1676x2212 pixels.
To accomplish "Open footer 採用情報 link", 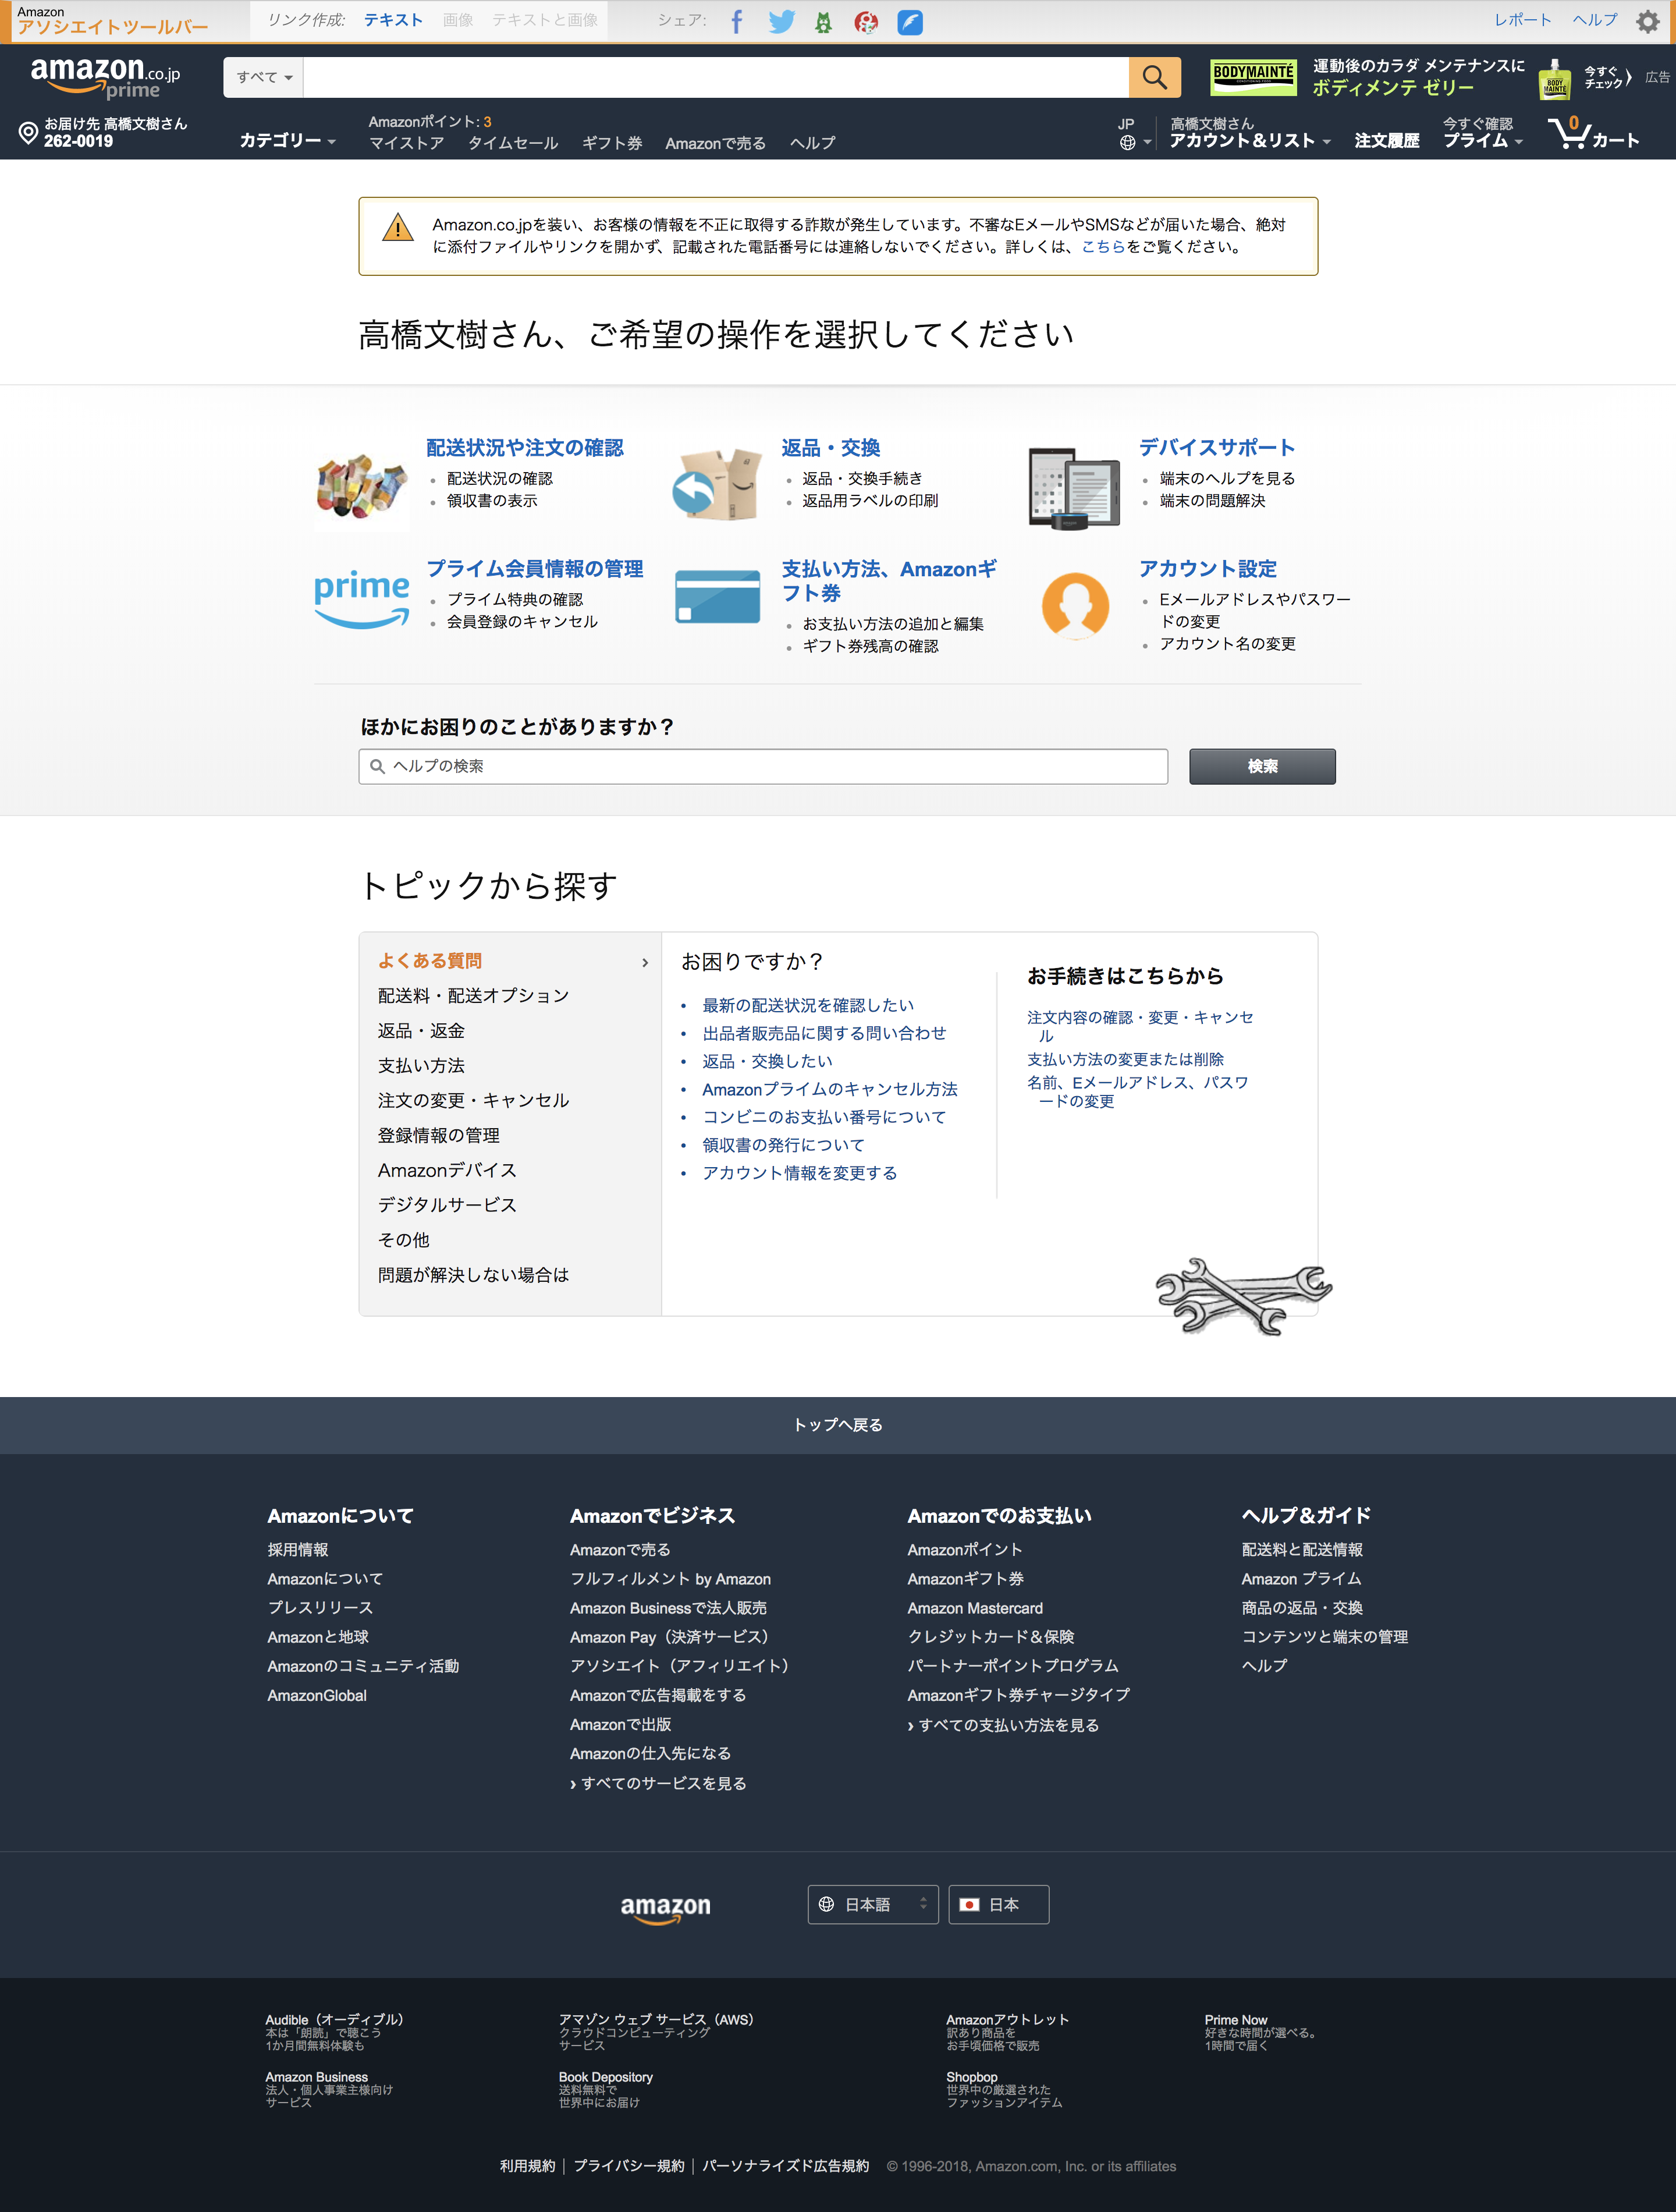I will pos(297,1549).
